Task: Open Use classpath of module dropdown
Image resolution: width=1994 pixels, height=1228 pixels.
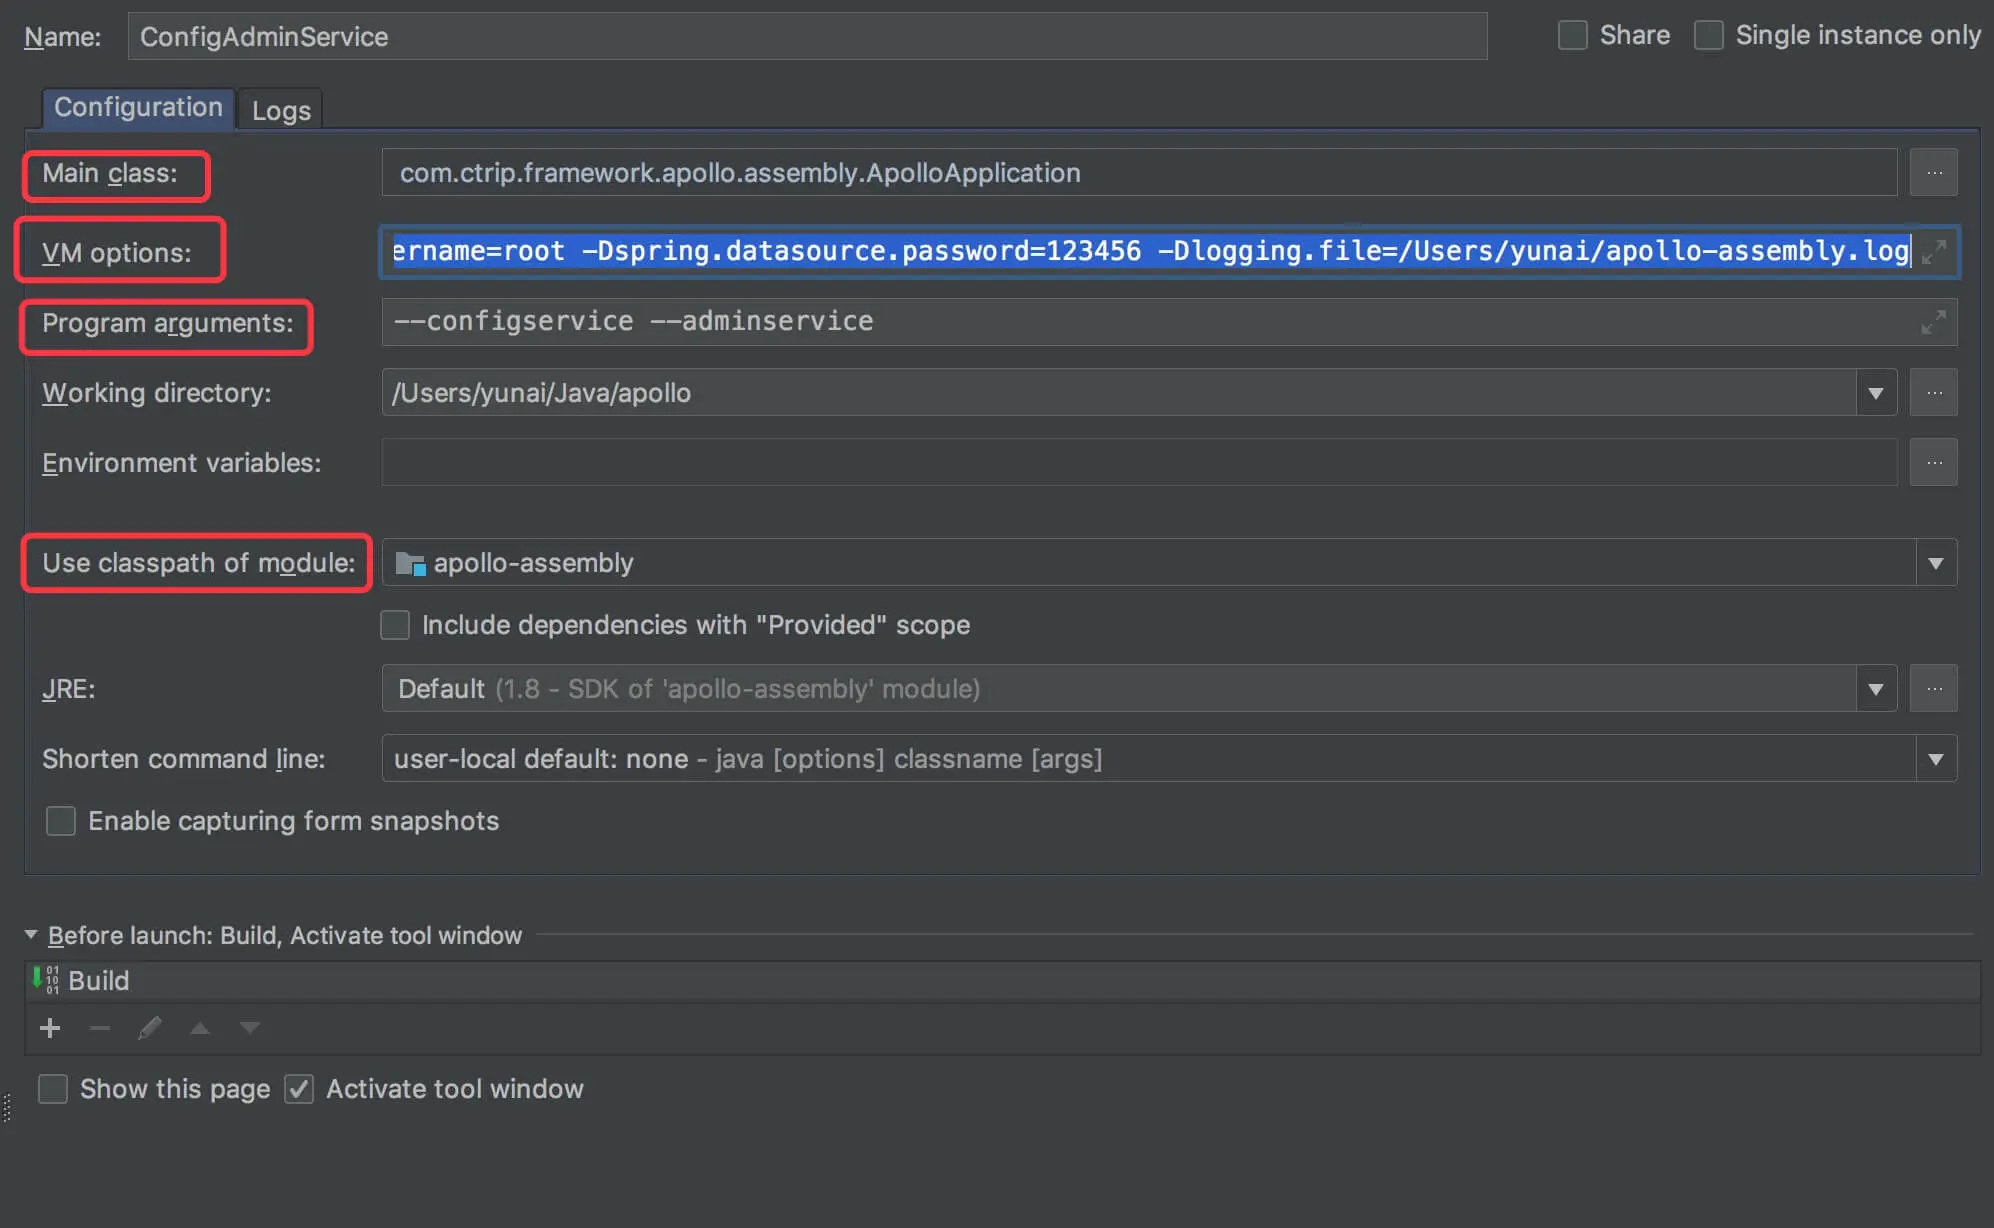Action: click(x=1935, y=563)
